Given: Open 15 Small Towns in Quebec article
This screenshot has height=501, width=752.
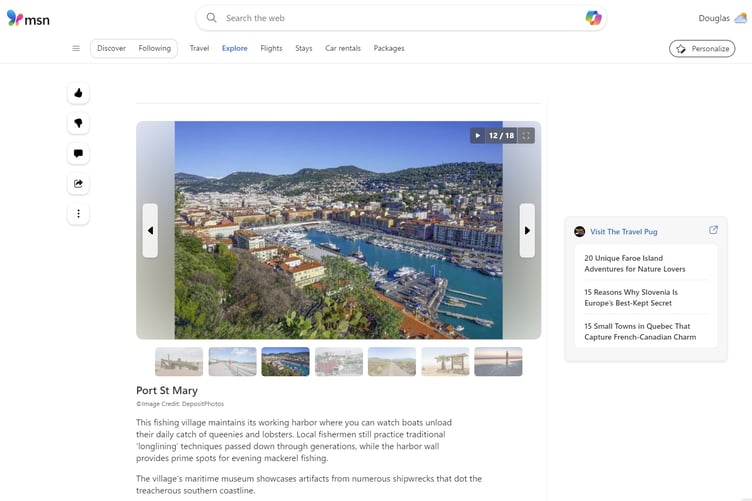Looking at the screenshot, I should [640, 332].
